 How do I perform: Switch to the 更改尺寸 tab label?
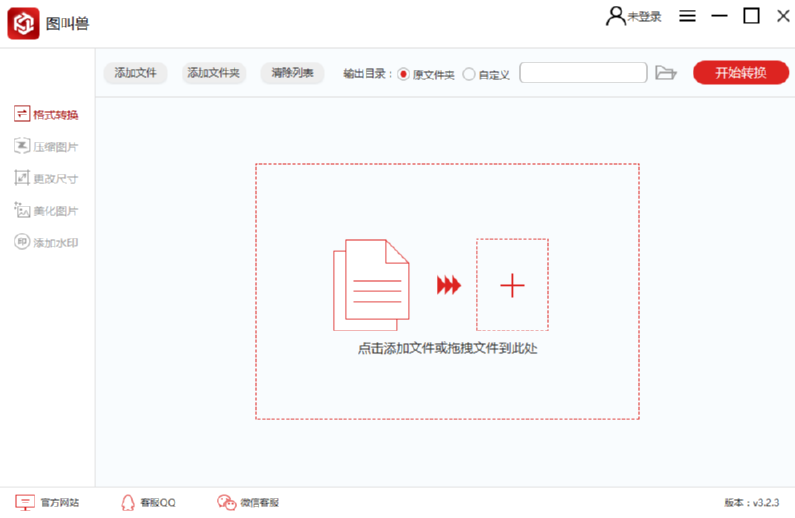[56, 179]
